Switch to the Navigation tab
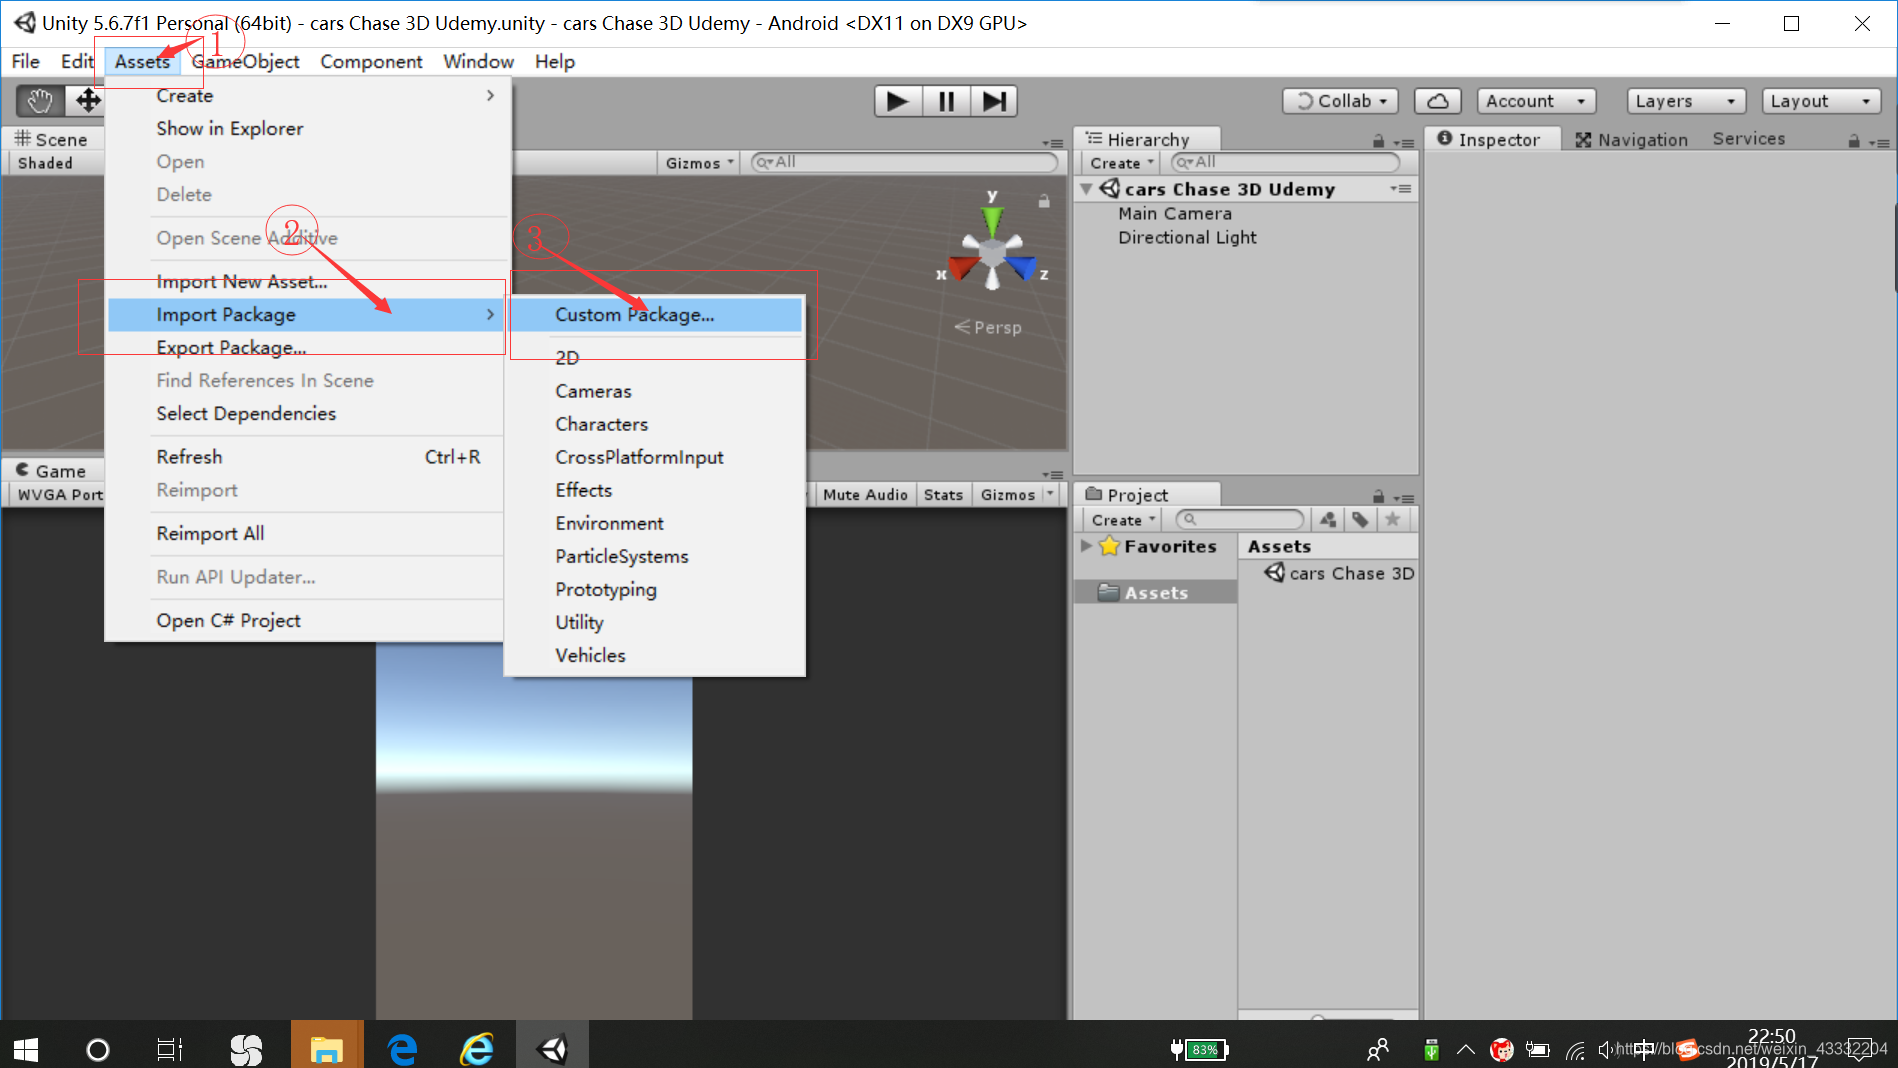Screen dimensions: 1898x1068 pos(1632,140)
